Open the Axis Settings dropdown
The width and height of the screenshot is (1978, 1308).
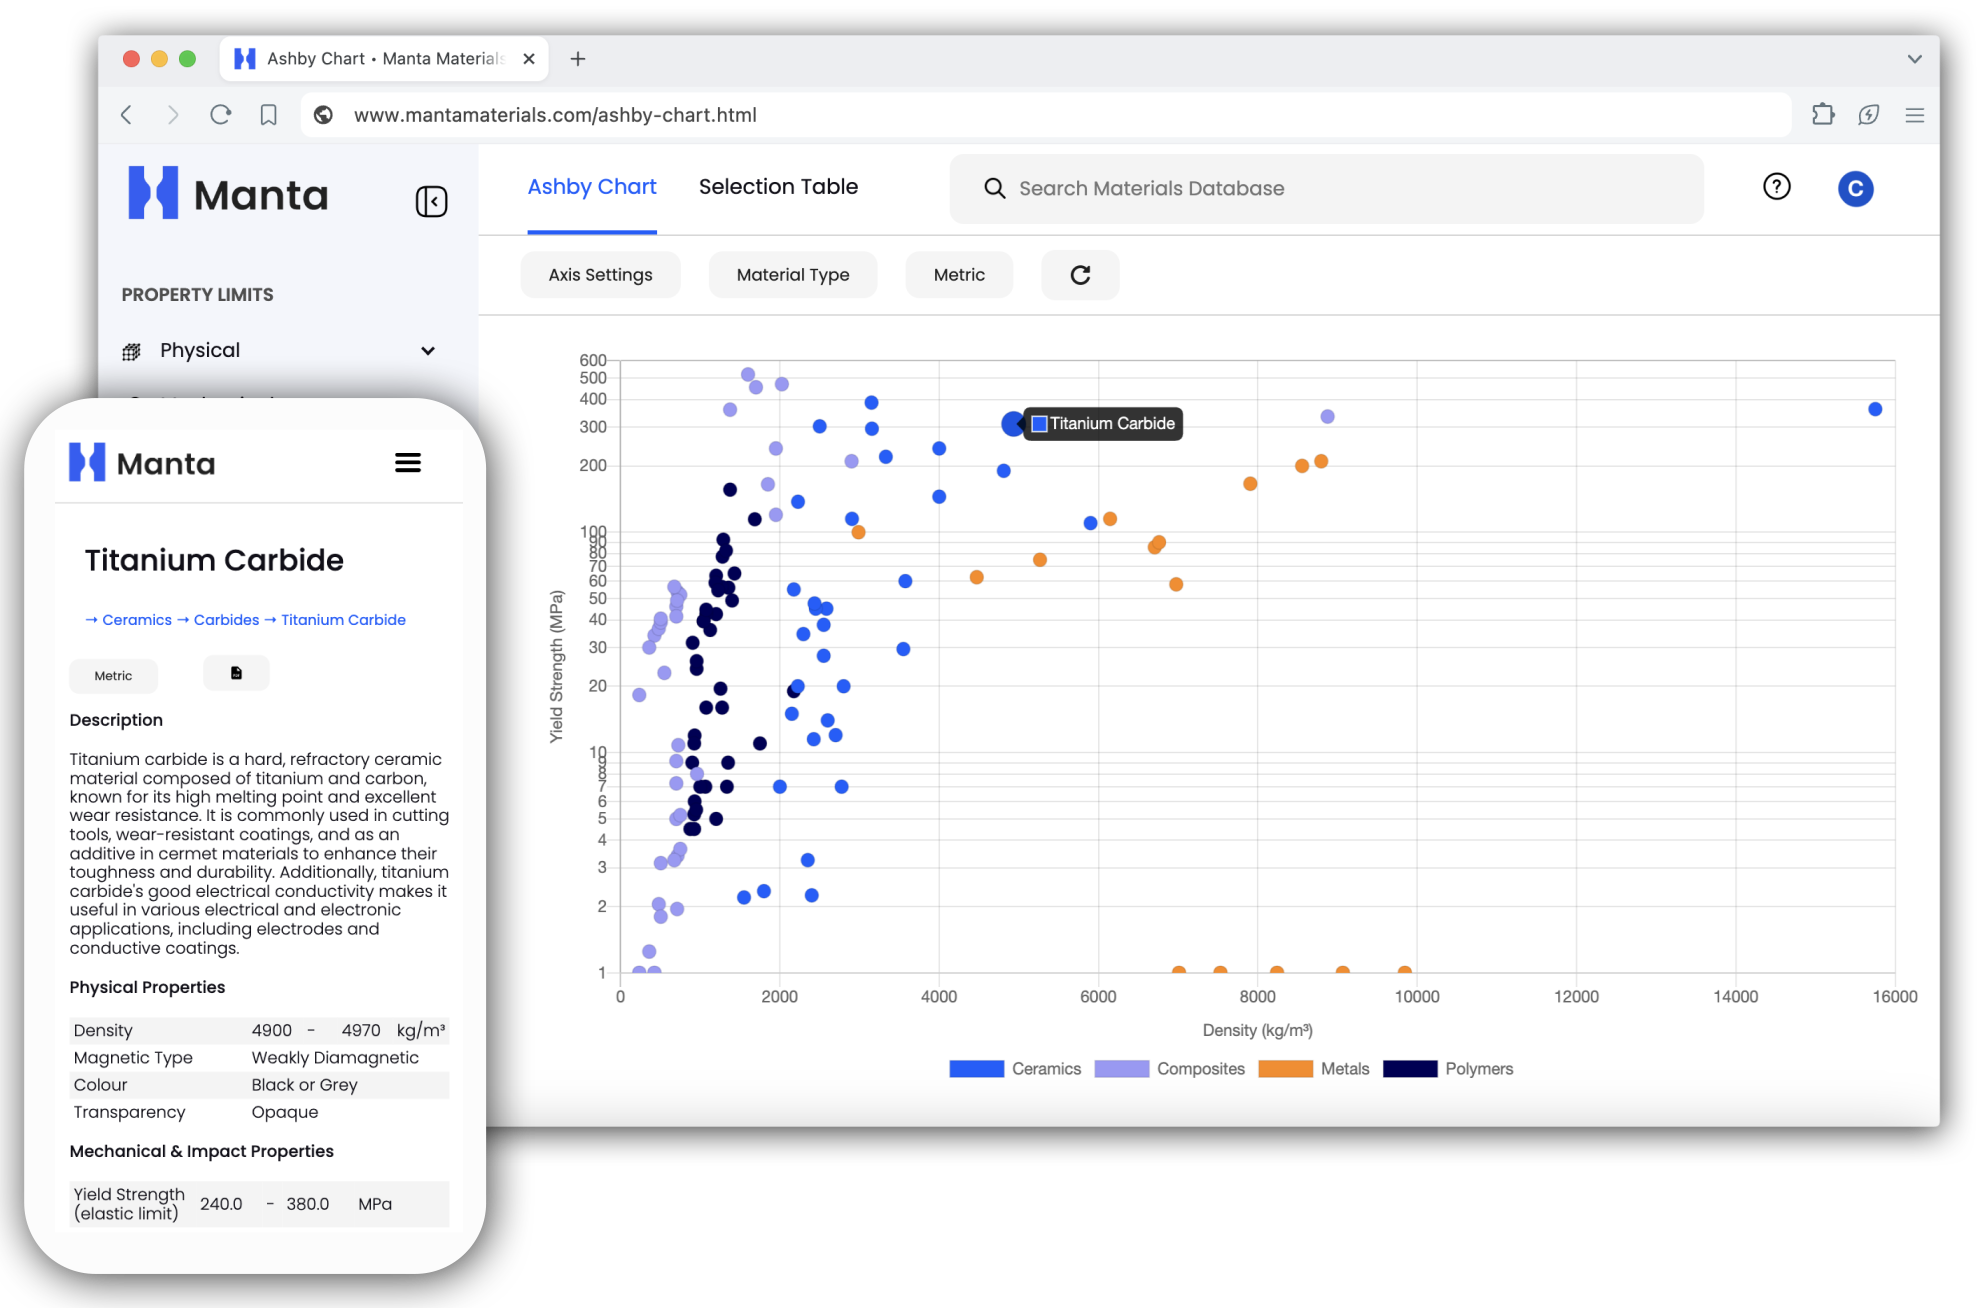click(x=600, y=275)
